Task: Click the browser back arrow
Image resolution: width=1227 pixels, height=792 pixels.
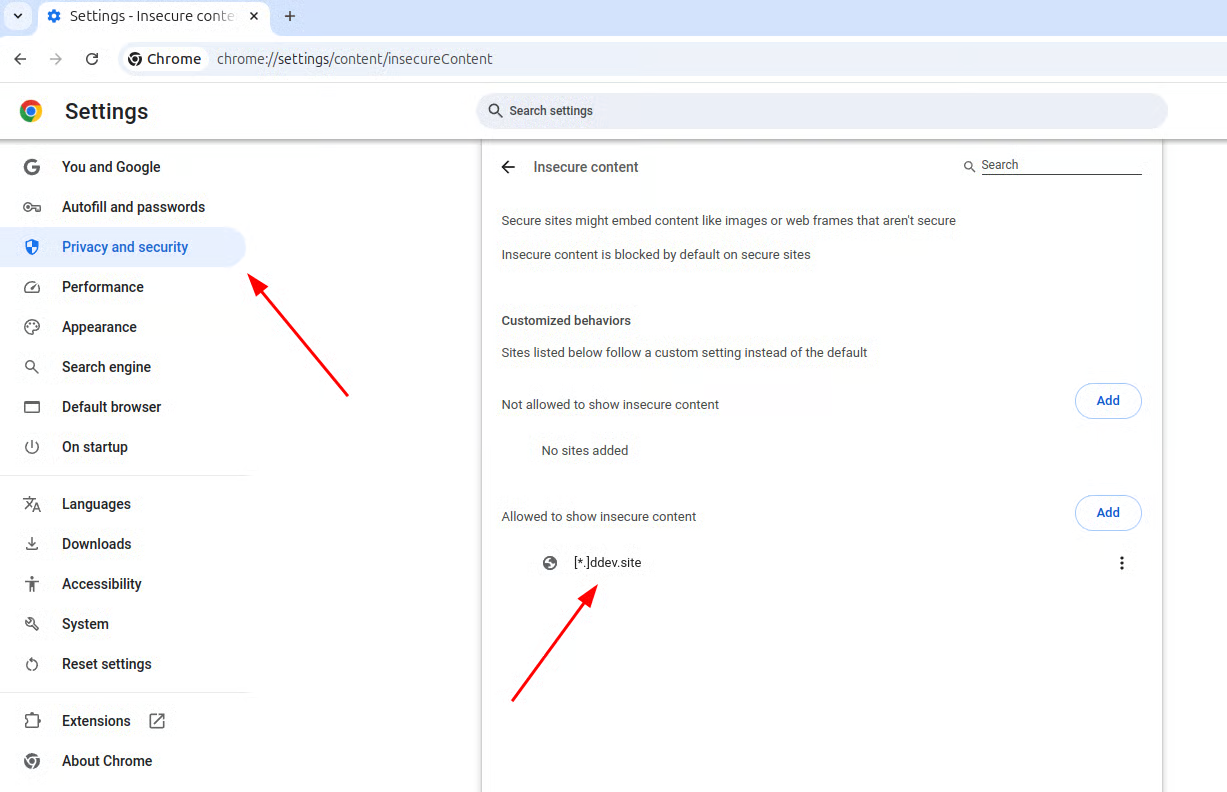Action: (x=20, y=59)
